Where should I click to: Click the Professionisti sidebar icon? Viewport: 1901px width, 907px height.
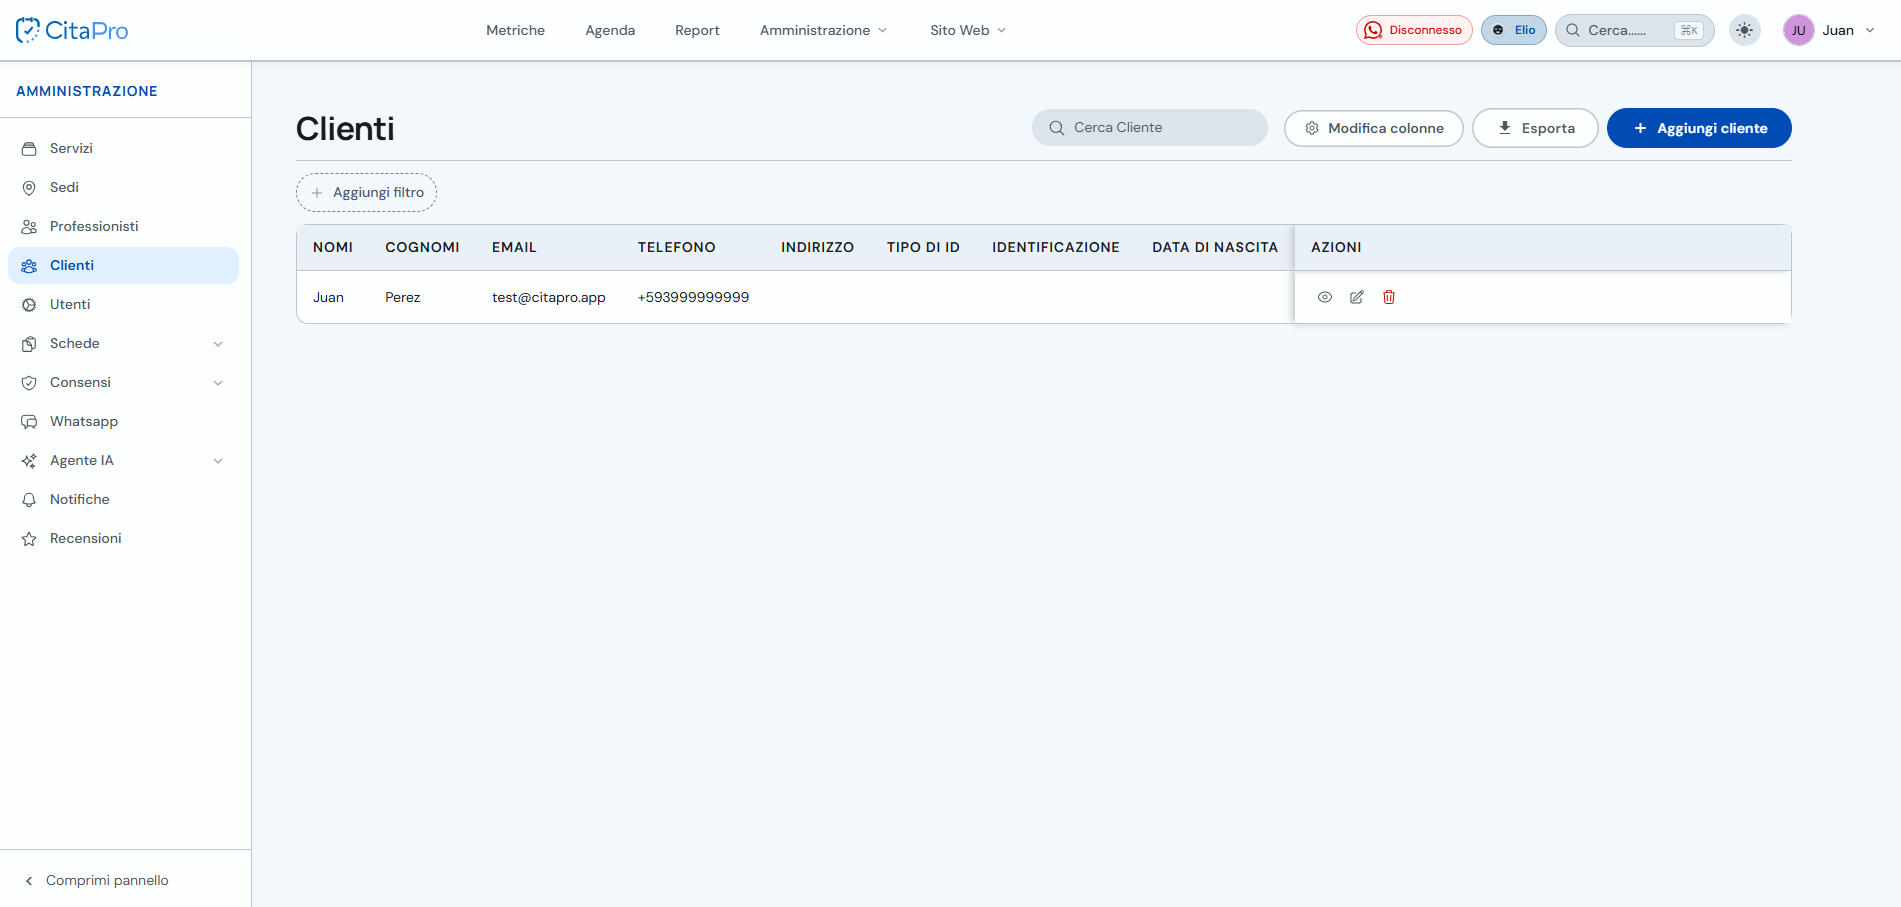[29, 226]
